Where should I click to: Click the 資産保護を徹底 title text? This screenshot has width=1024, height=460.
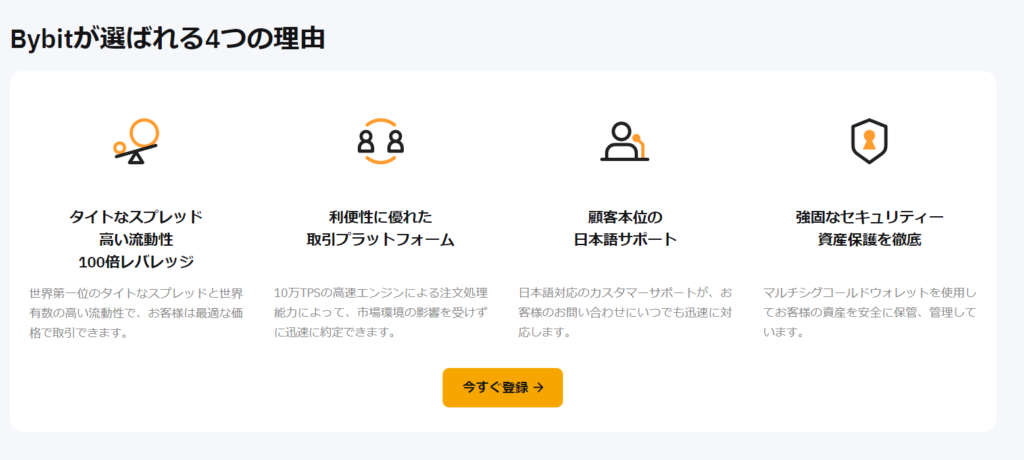click(869, 239)
